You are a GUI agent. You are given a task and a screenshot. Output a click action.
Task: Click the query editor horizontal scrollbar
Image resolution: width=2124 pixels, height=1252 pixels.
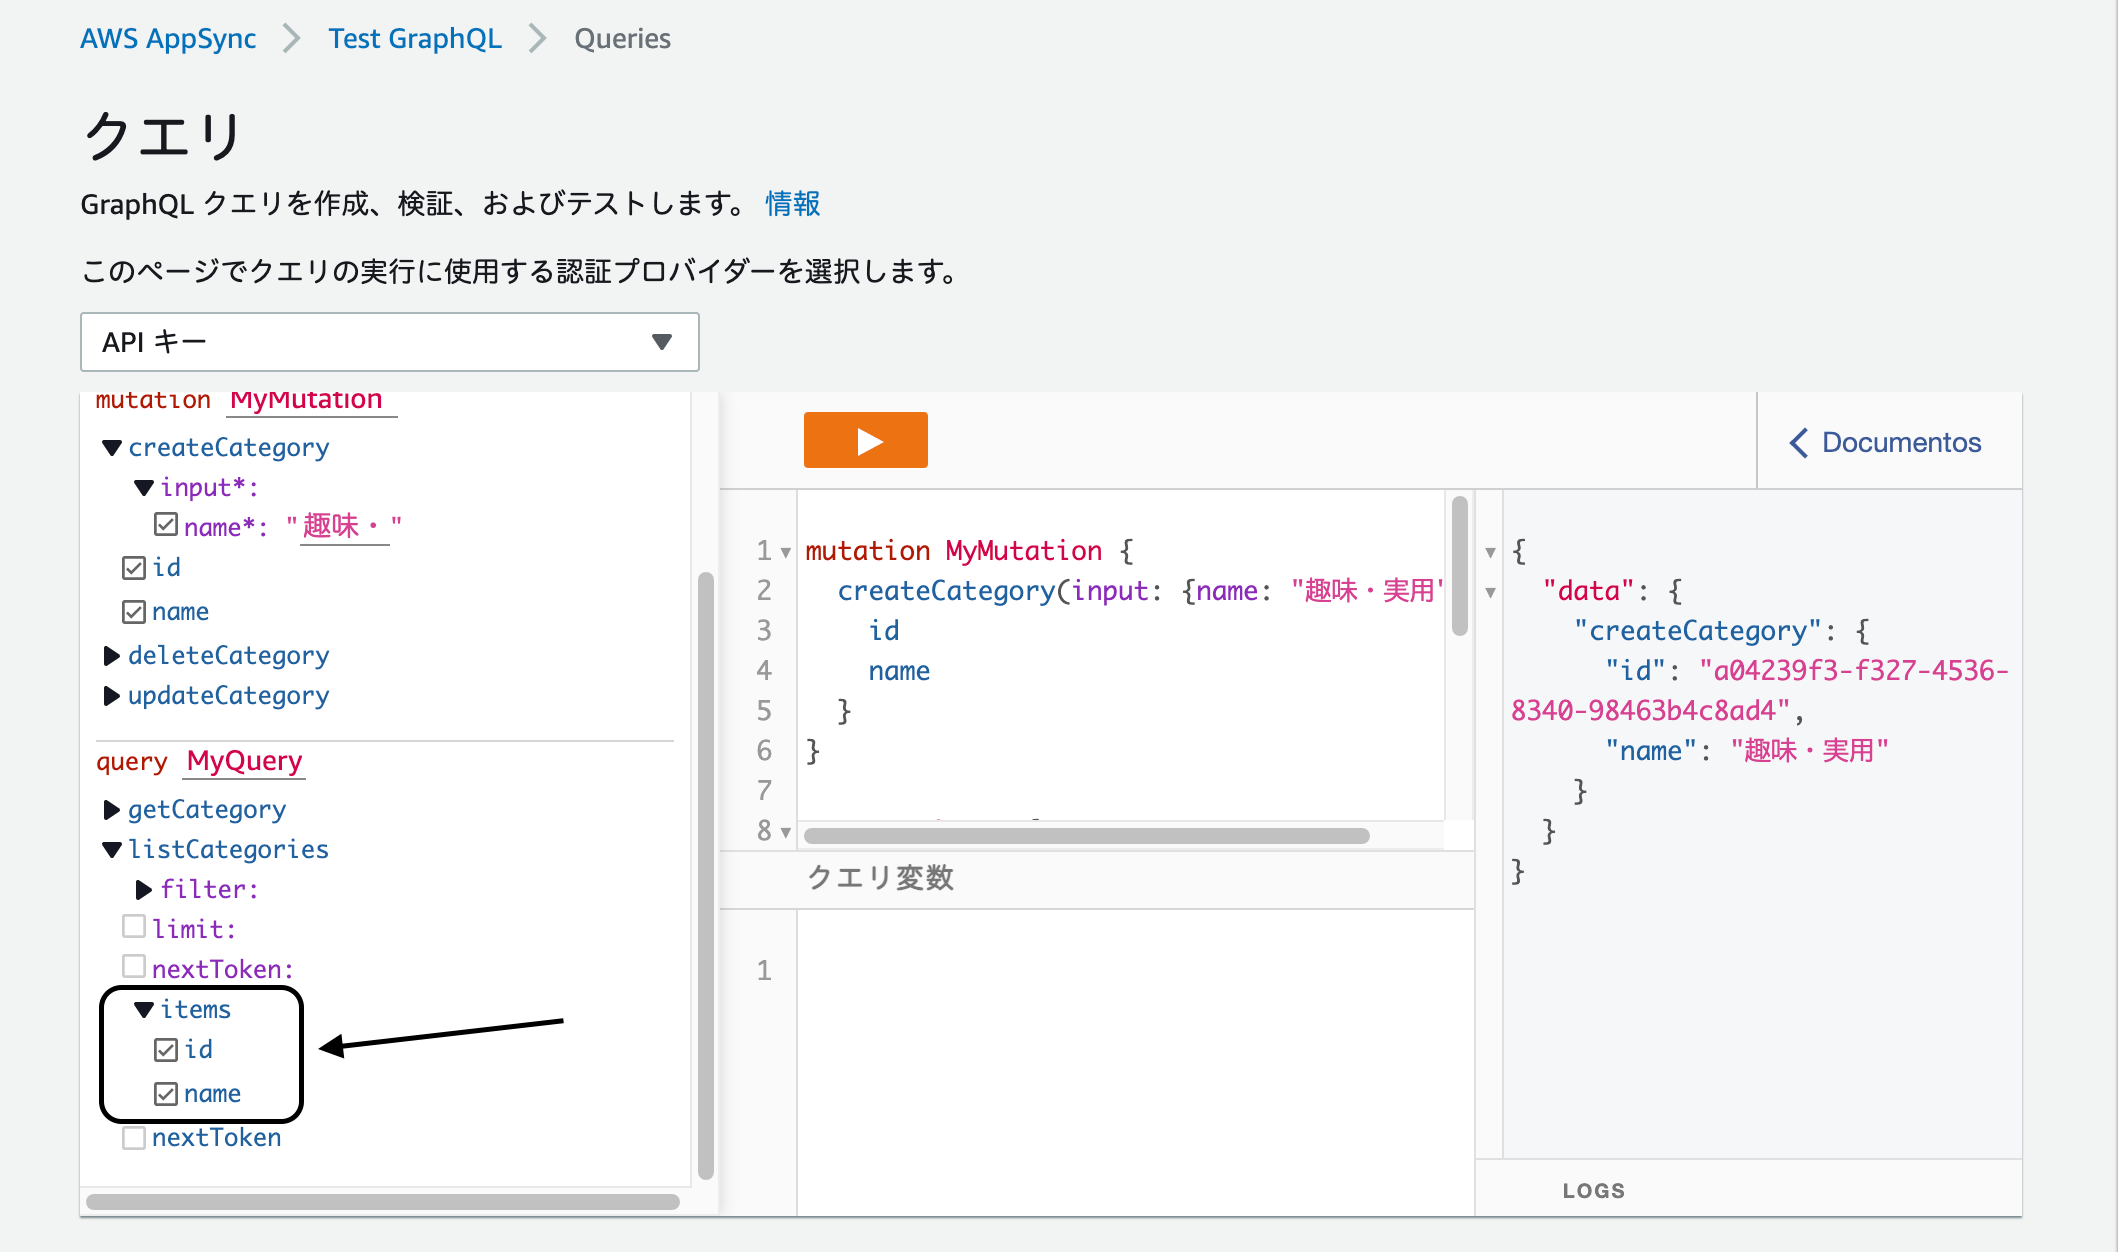click(1087, 836)
